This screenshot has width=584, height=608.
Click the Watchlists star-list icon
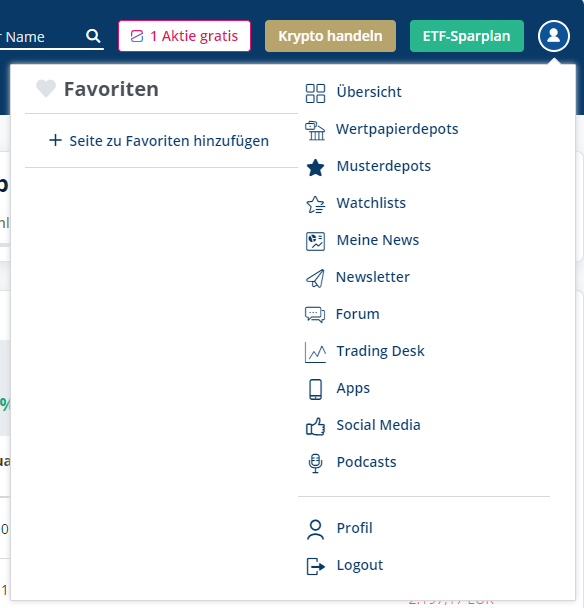(x=316, y=204)
